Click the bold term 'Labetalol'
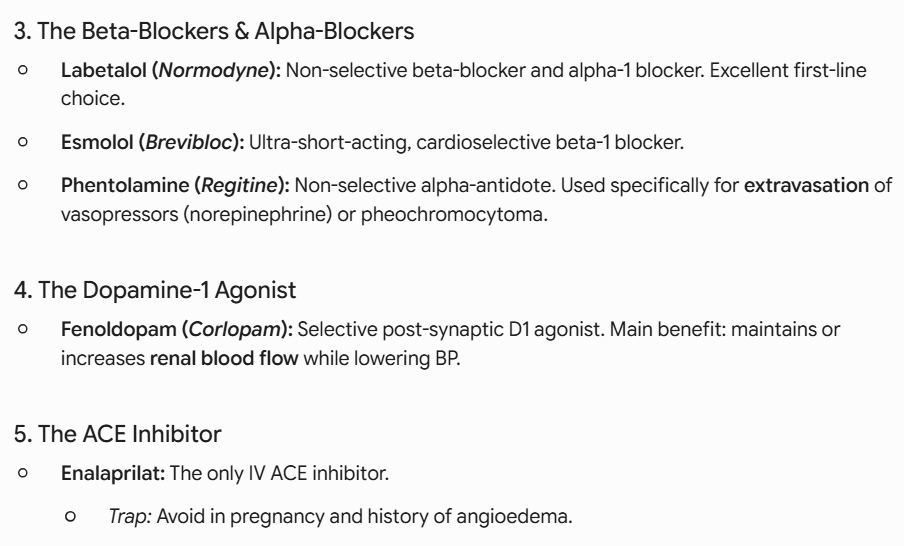Viewport: 904px width, 546px height. (x=104, y=70)
